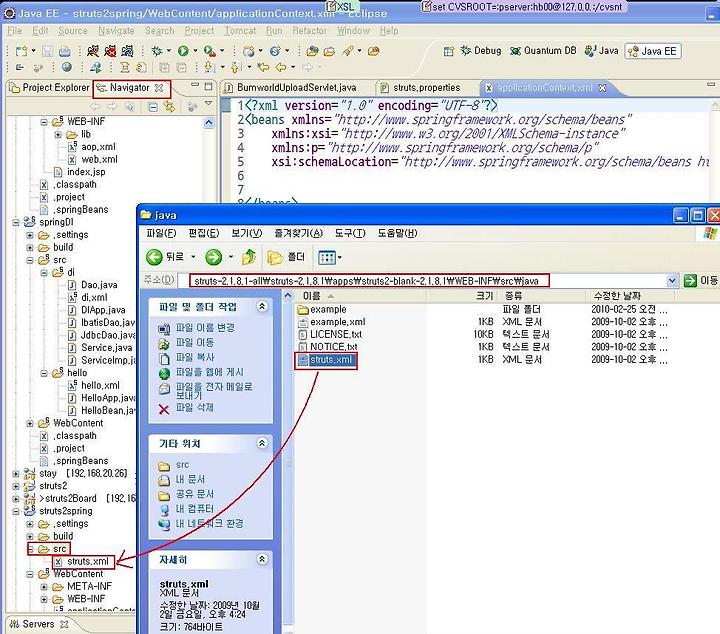720x634 pixels.
Task: Click the Open Perspective icon
Action: pos(449,51)
